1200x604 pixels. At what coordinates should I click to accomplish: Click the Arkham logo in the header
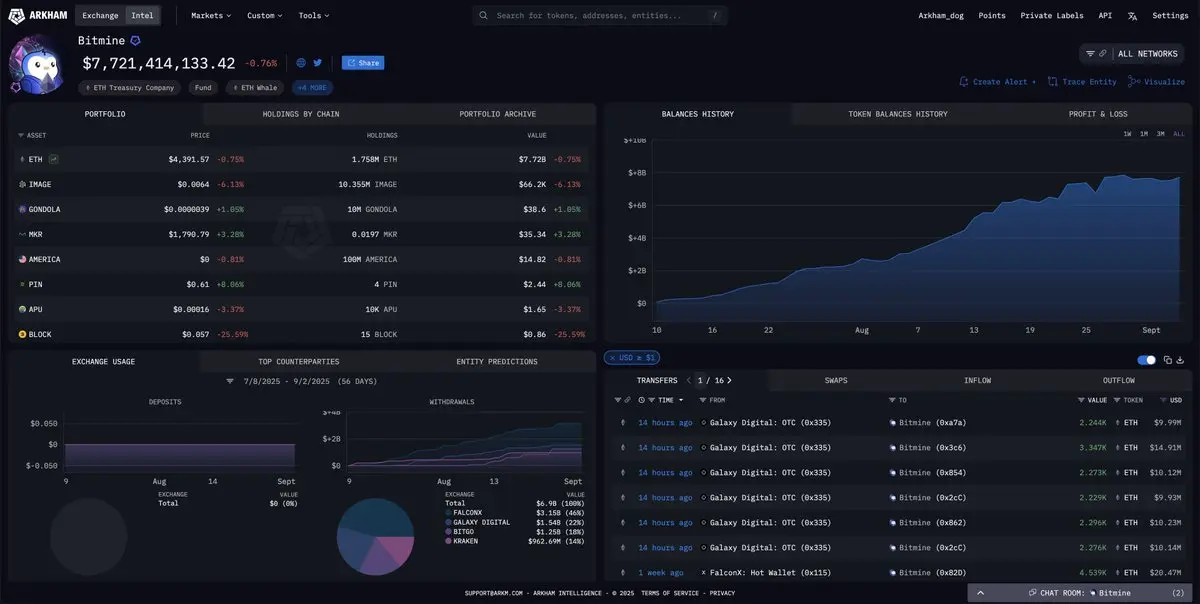(x=39, y=15)
